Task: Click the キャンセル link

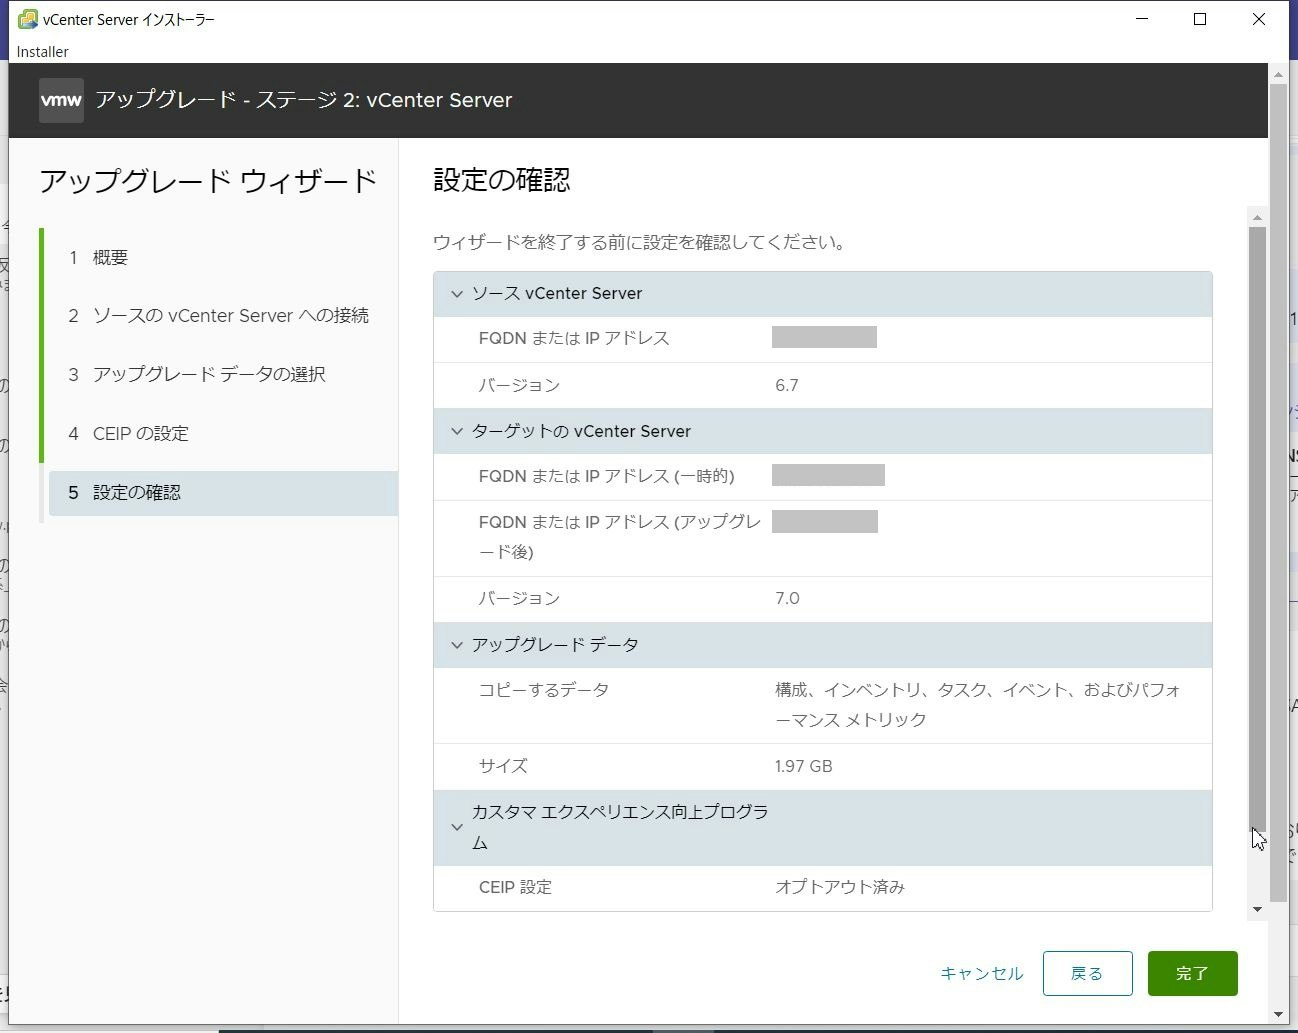Action: tap(982, 973)
